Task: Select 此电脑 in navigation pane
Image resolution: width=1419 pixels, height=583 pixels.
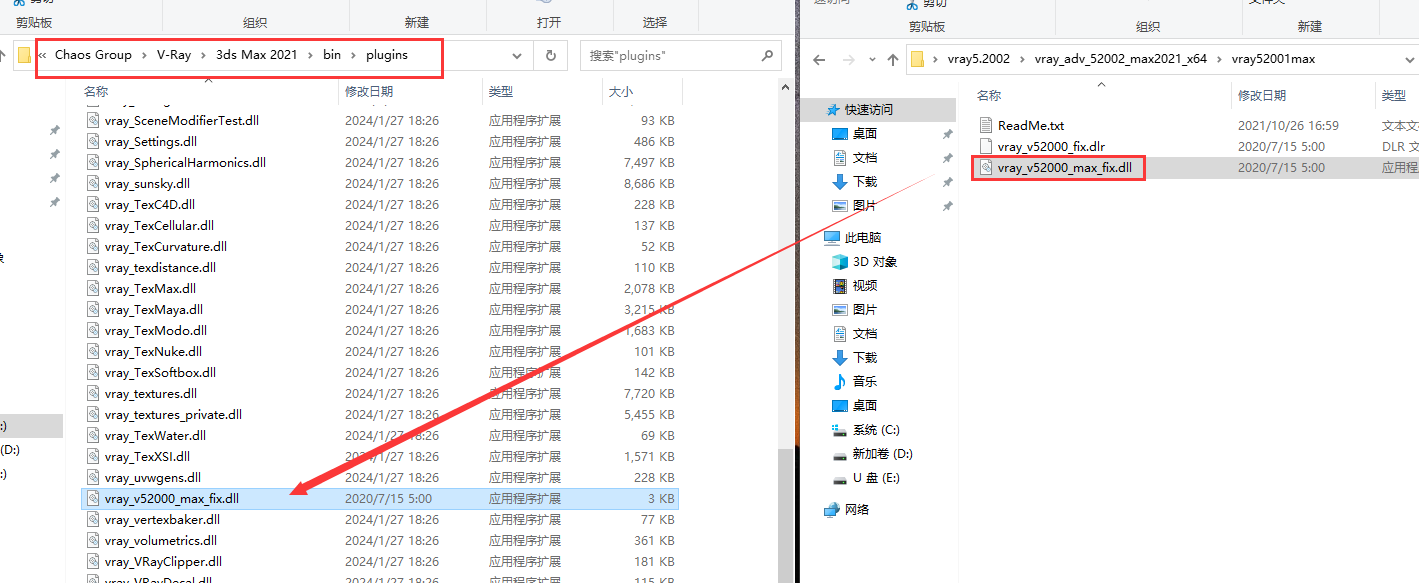Action: [x=863, y=238]
